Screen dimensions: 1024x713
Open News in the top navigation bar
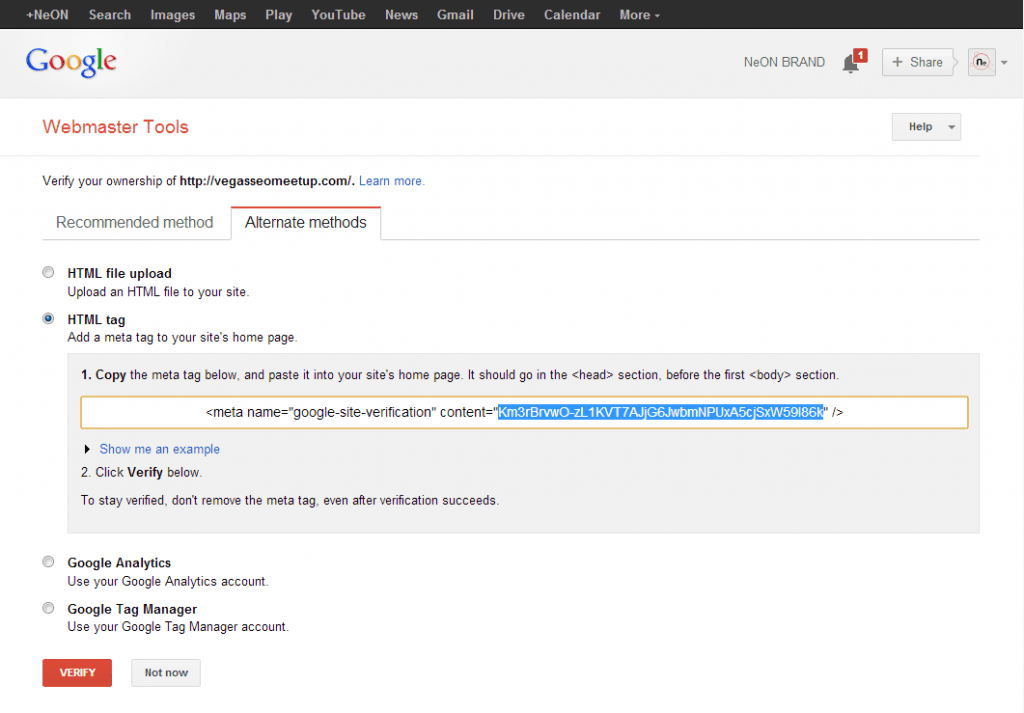click(401, 14)
